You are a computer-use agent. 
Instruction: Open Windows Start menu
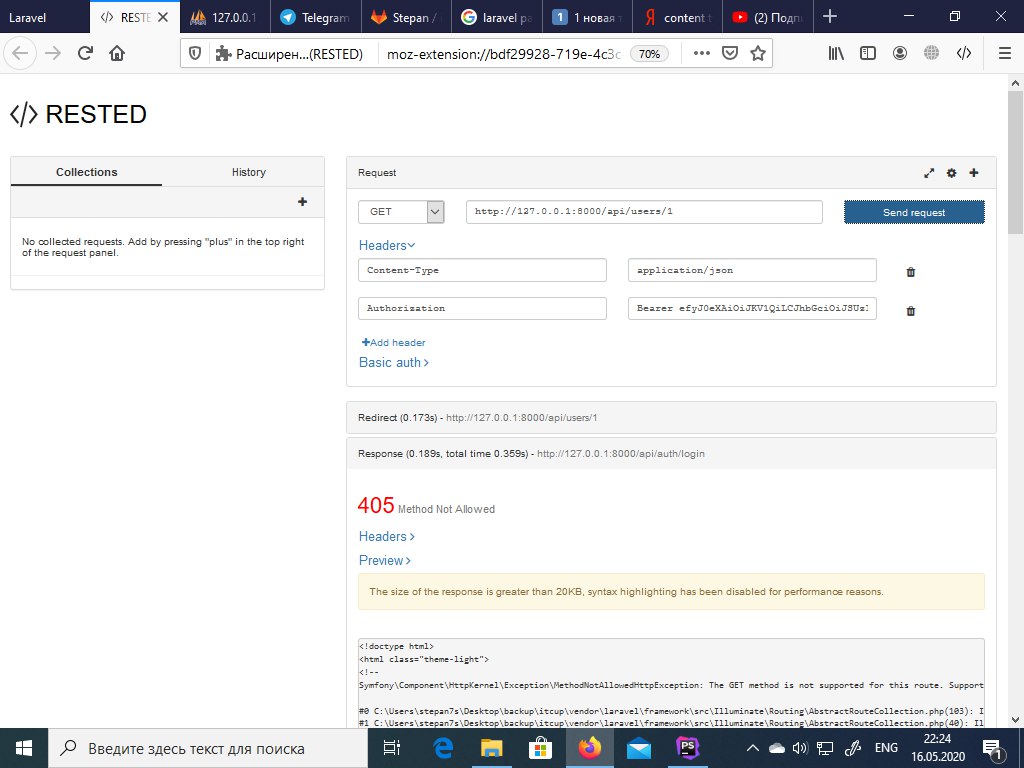click(24, 748)
